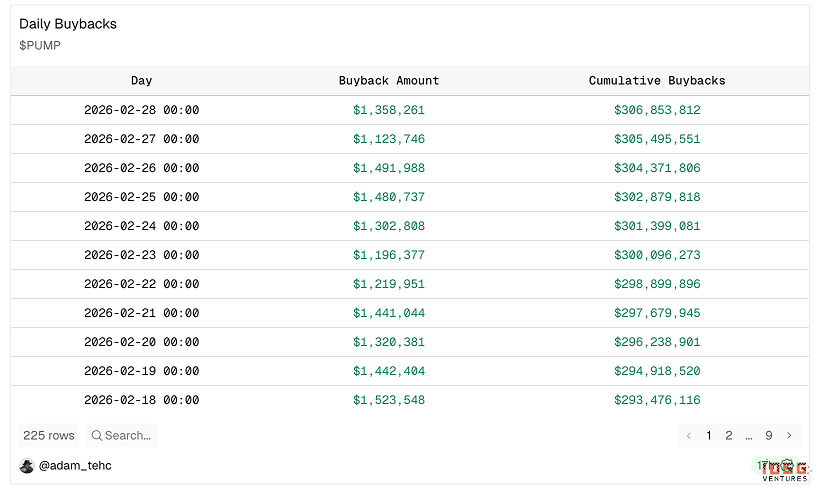Screen dimensions: 819x495
Task: Click the adam_tehc avatar icon
Action: [27, 466]
